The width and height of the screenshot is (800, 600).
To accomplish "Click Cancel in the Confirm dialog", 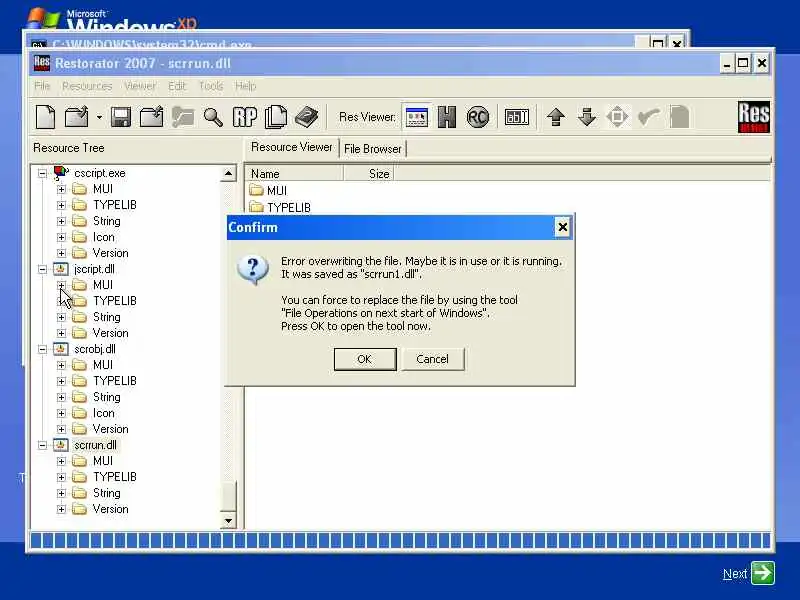I will tap(432, 359).
